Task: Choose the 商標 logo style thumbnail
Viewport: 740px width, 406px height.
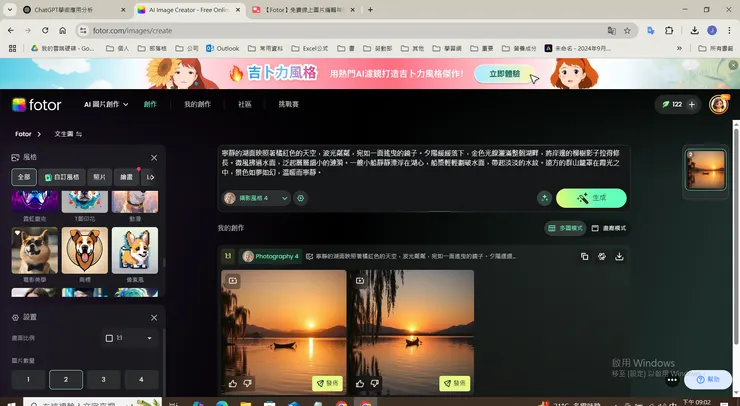Action: tap(85, 250)
